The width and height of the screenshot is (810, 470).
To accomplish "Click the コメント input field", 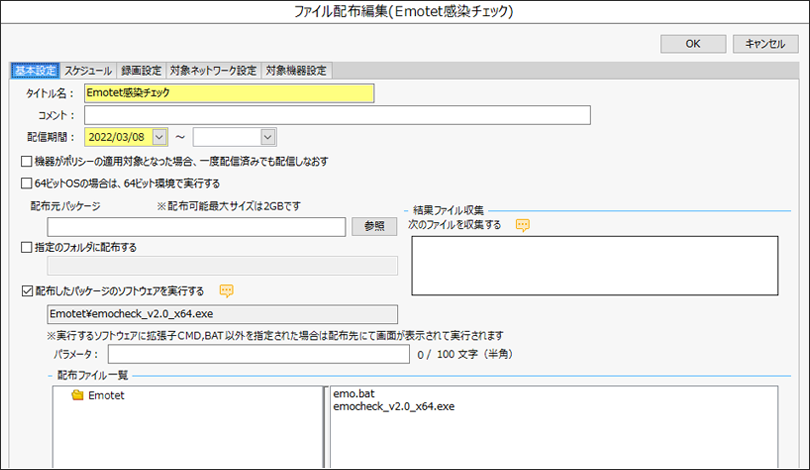I will point(337,115).
